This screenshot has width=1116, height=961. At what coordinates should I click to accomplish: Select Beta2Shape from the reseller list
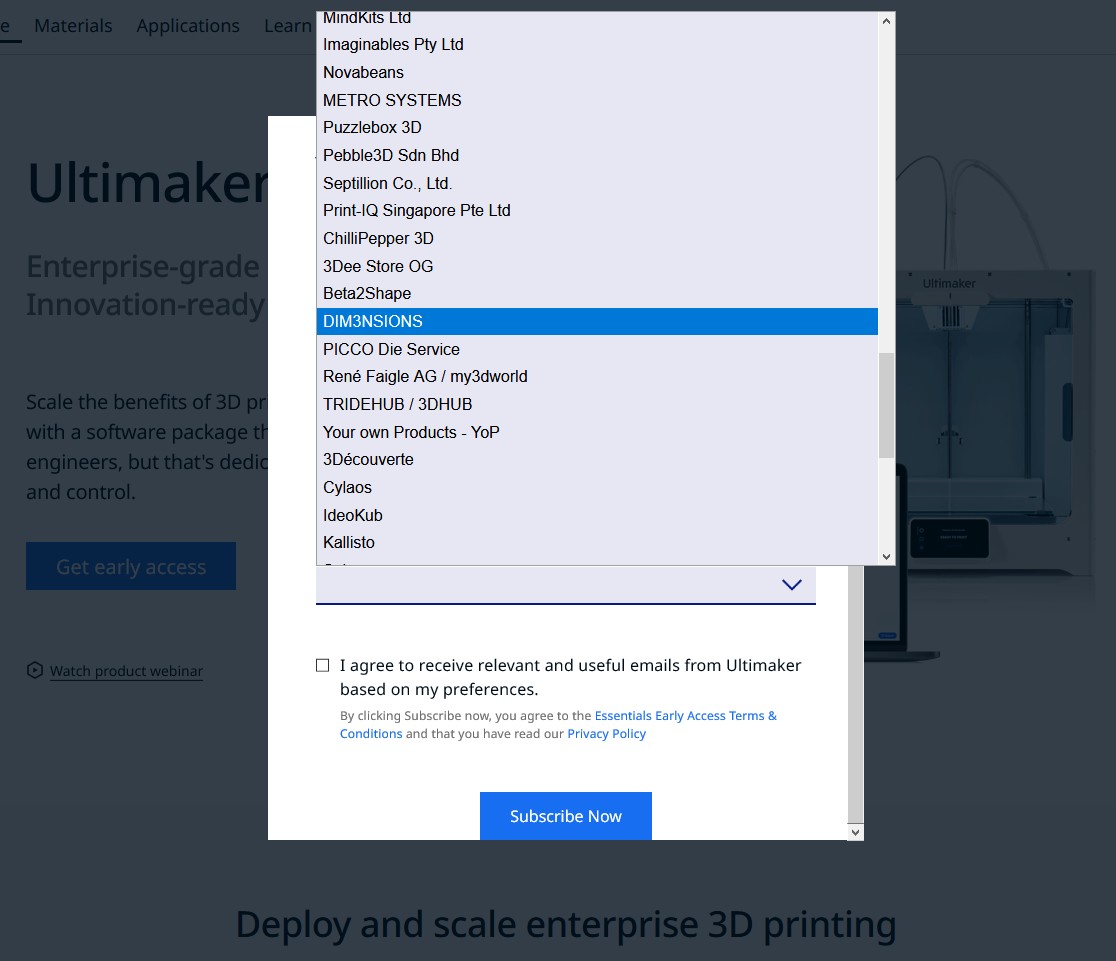[366, 293]
